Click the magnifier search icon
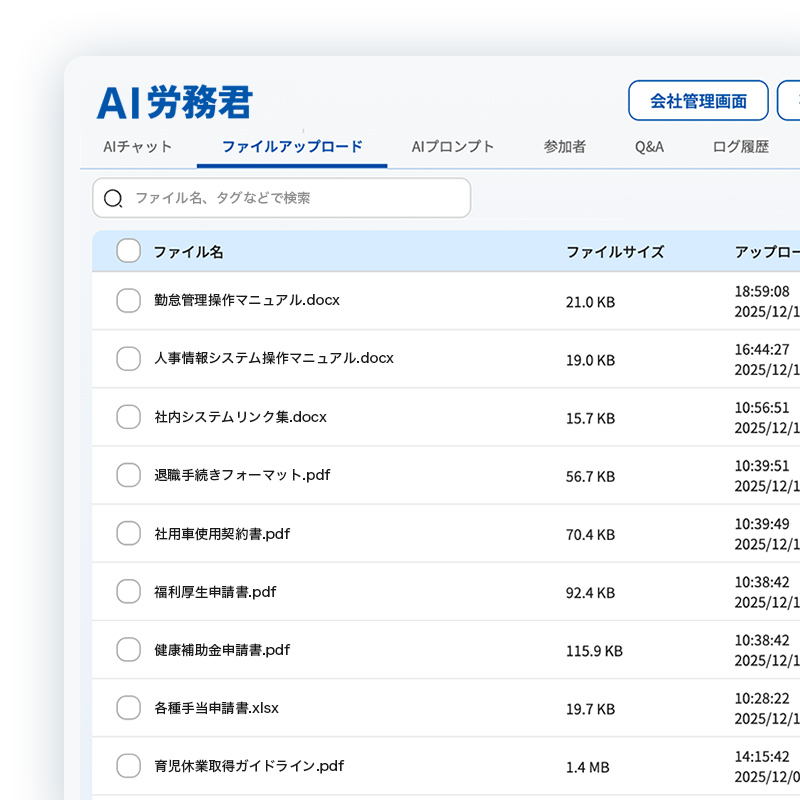Screen dimensions: 800x800 coord(113,198)
